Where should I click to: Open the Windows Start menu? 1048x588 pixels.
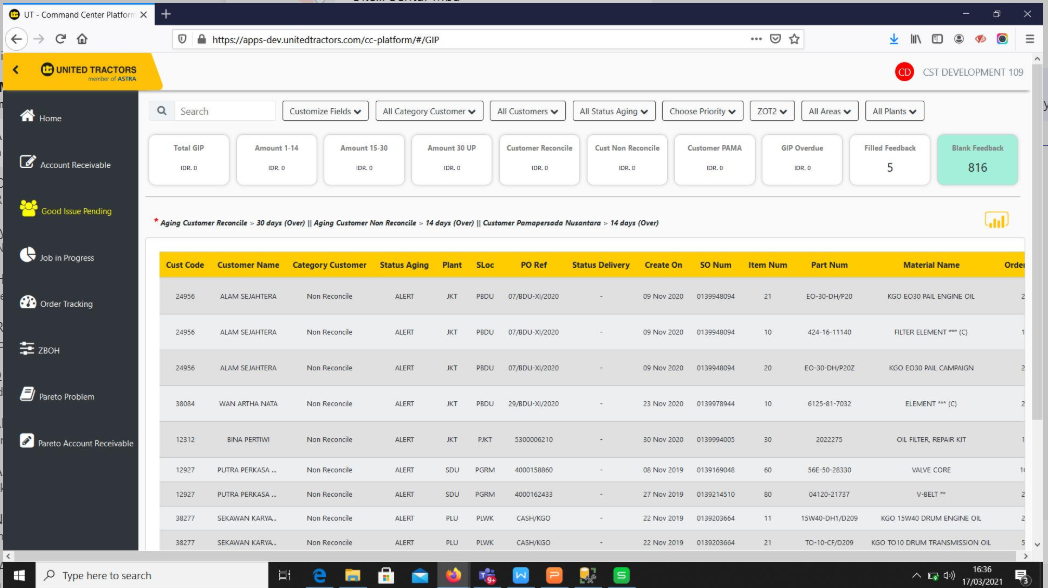pyautogui.click(x=19, y=575)
